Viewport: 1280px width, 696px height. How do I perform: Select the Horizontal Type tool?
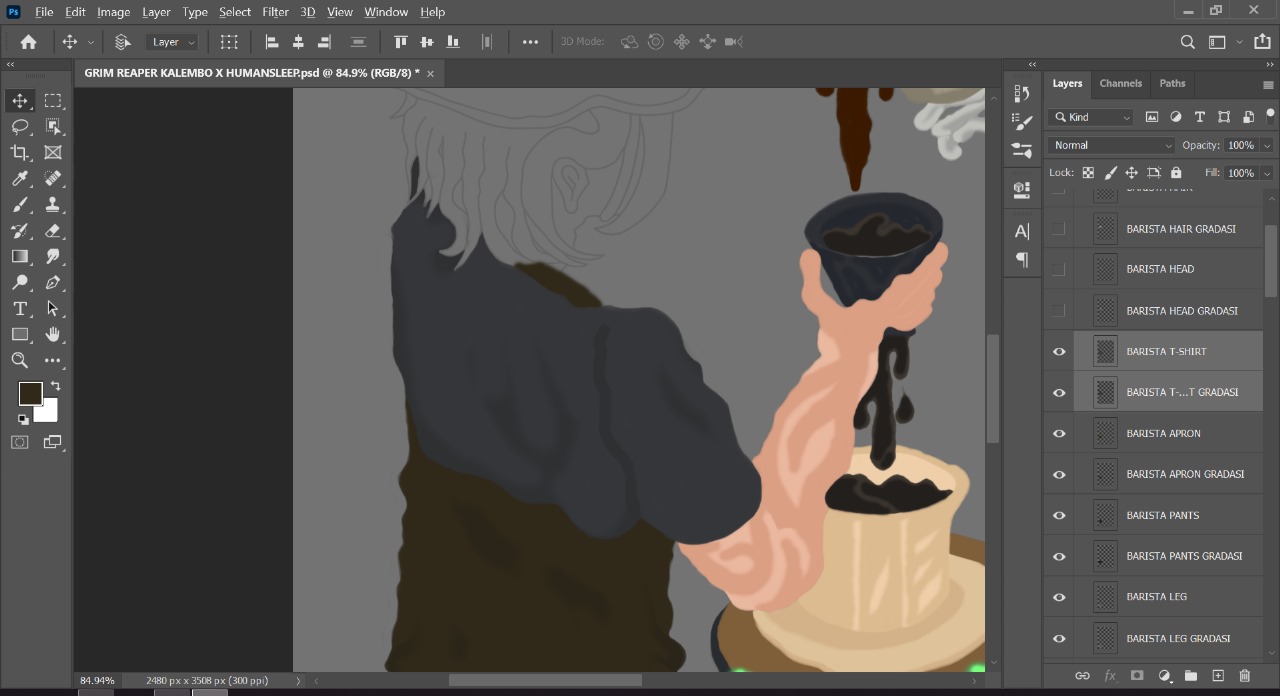point(20,308)
